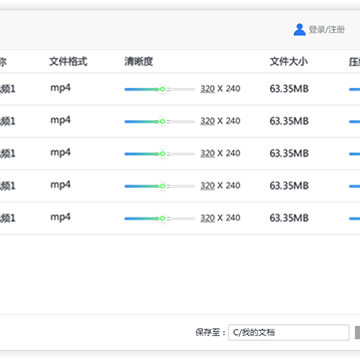
Task: Click the 文件大小 column header
Action: (289, 61)
